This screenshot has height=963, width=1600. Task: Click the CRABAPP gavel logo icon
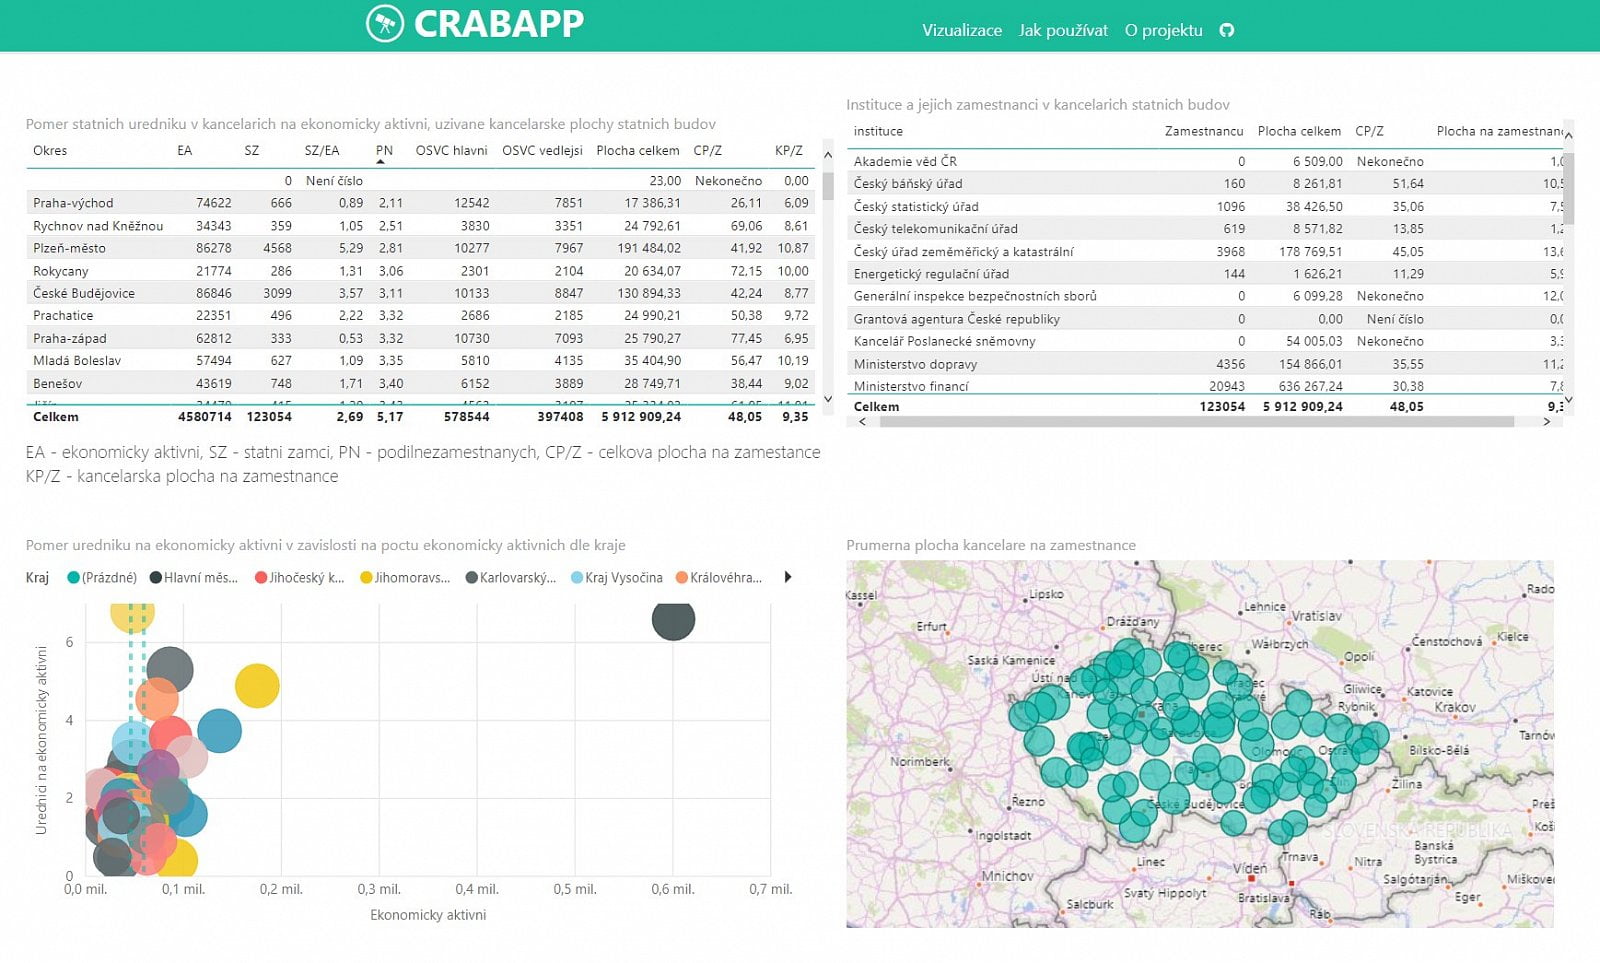tap(383, 23)
